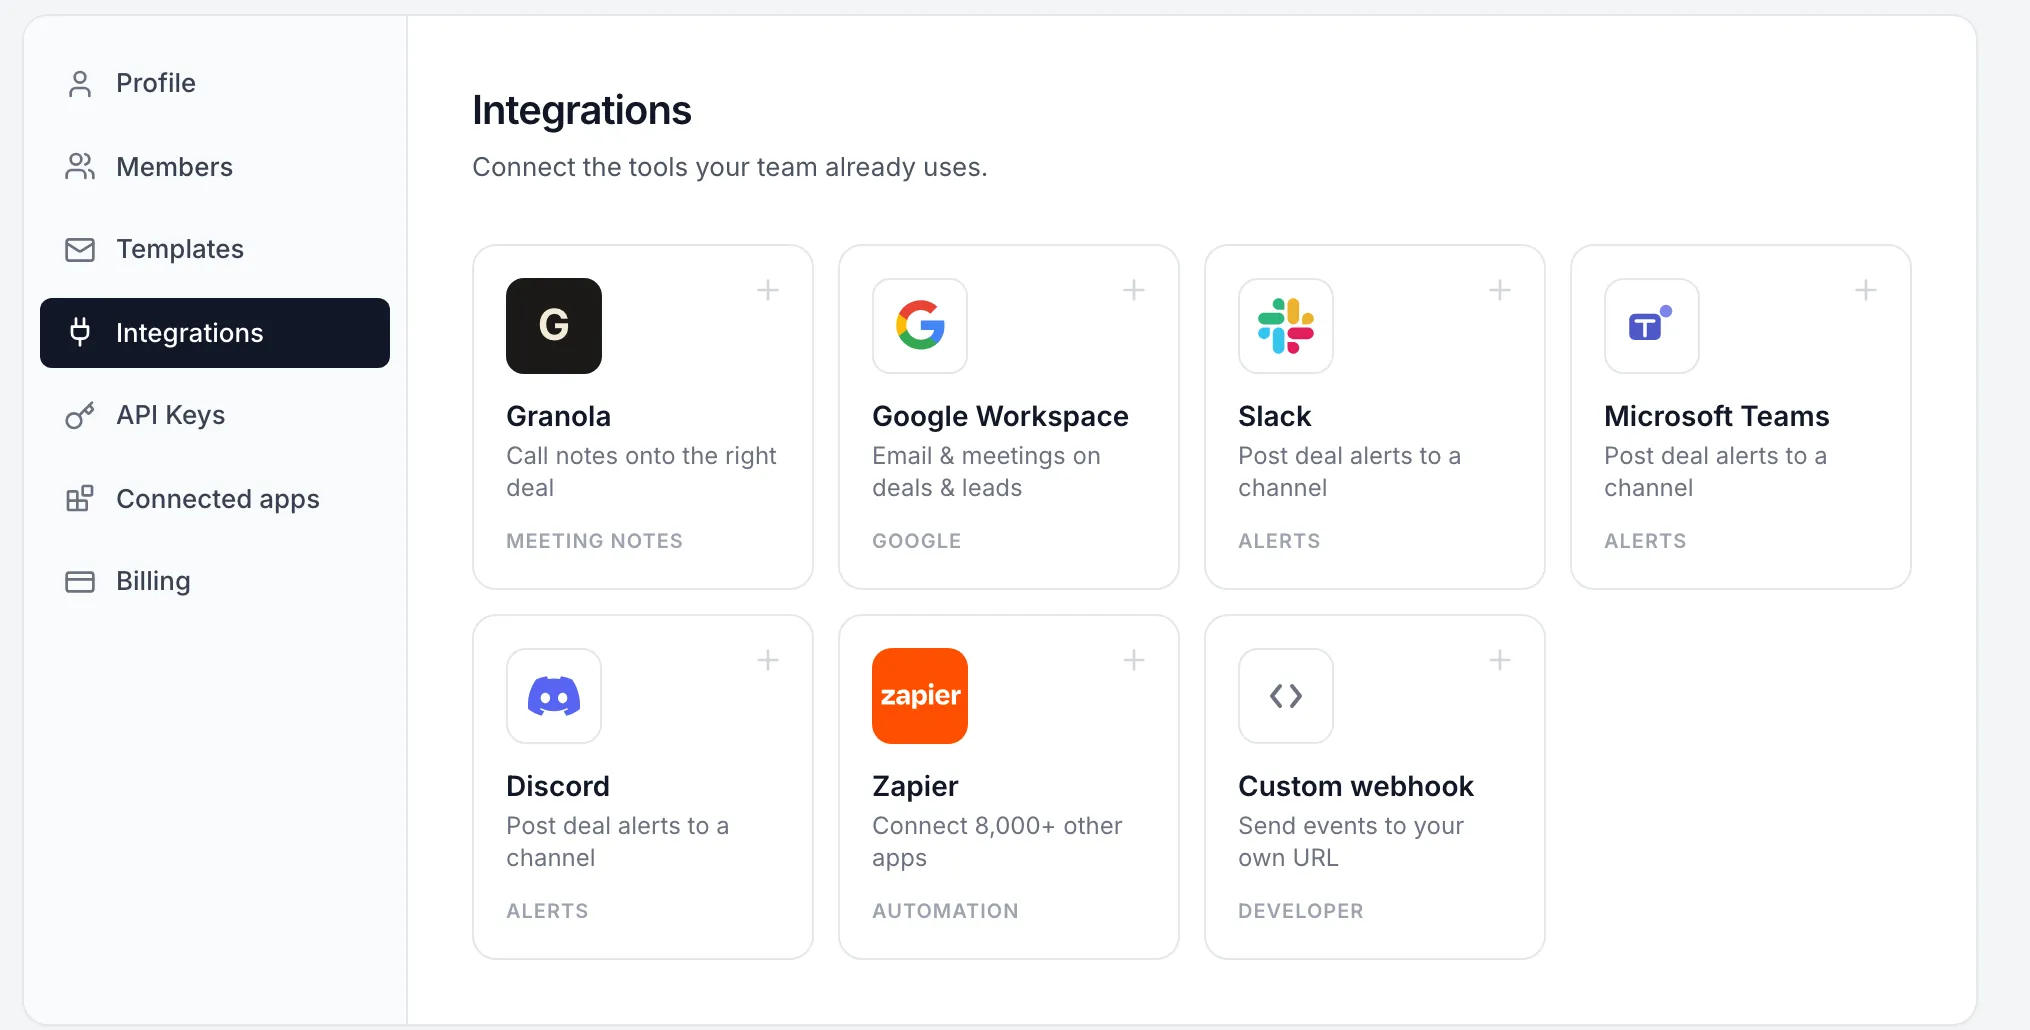
Task: Click "Connect 8,000+ other apps" description
Action: (x=997, y=842)
